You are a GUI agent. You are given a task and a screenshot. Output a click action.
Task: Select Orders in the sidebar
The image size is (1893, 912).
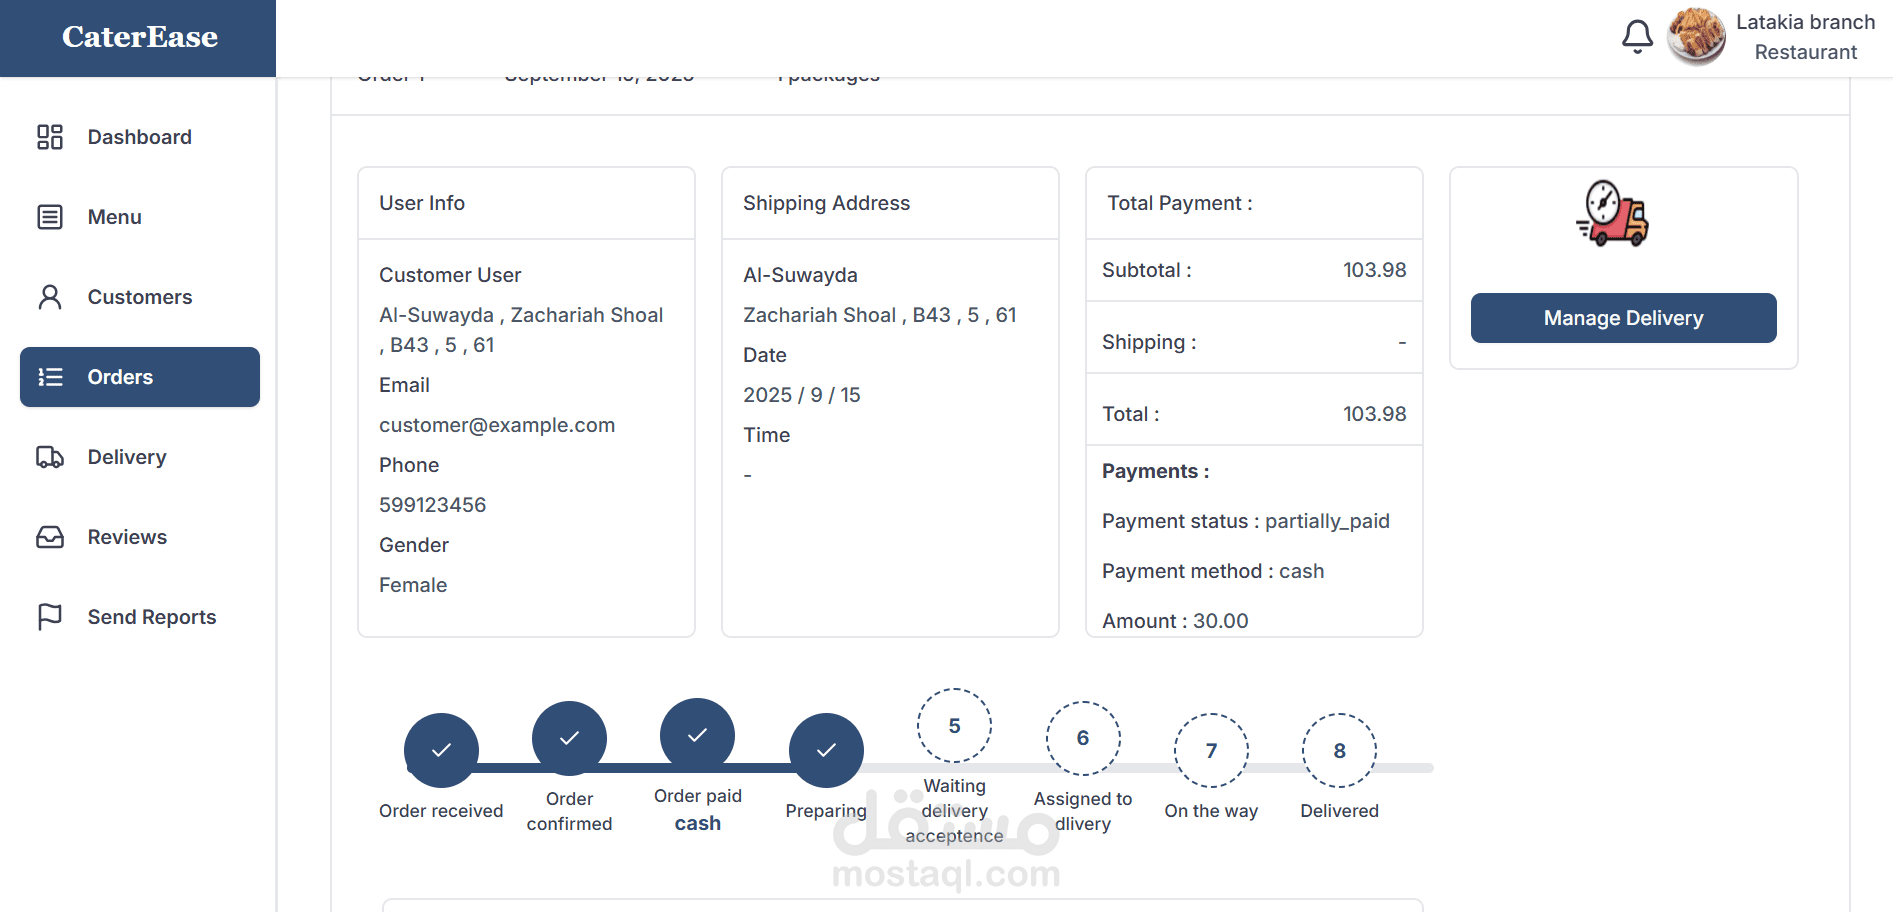[139, 377]
